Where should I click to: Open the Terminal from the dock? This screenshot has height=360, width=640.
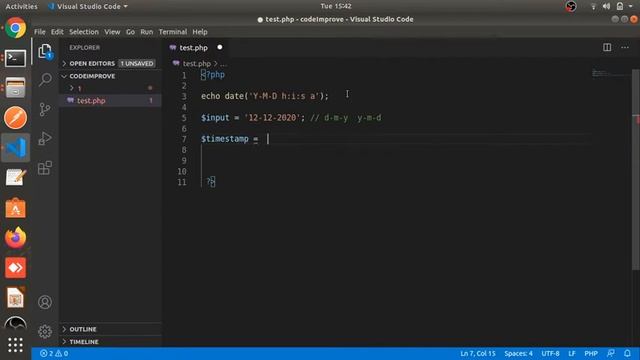coord(16,58)
